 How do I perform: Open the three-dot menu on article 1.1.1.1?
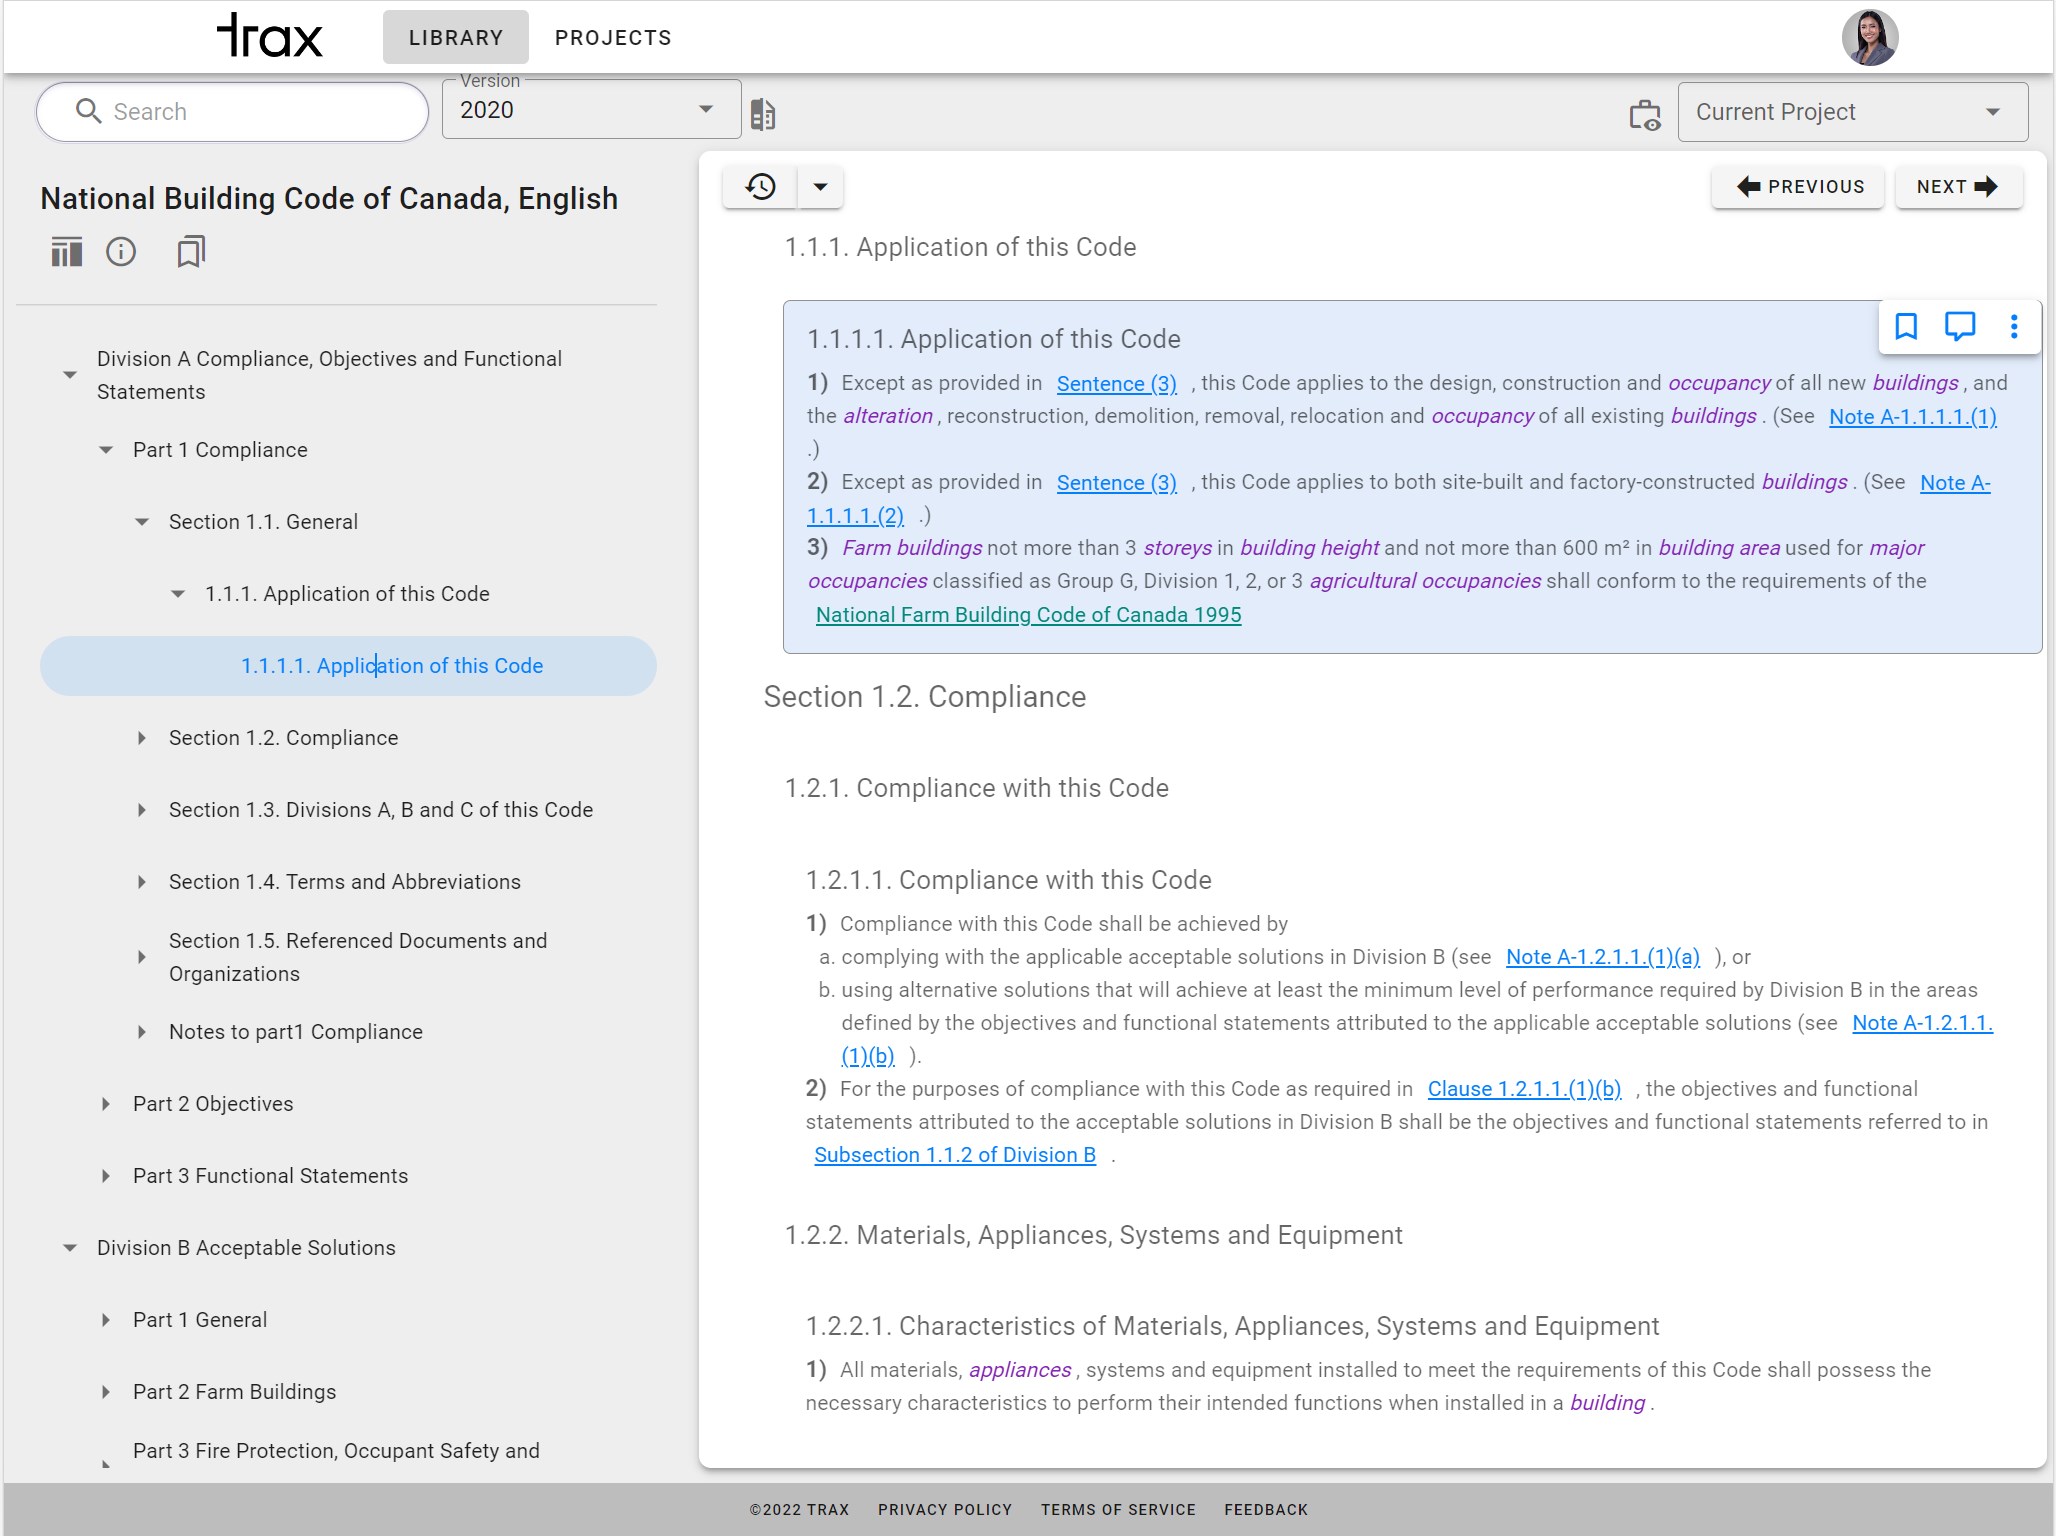2014,326
